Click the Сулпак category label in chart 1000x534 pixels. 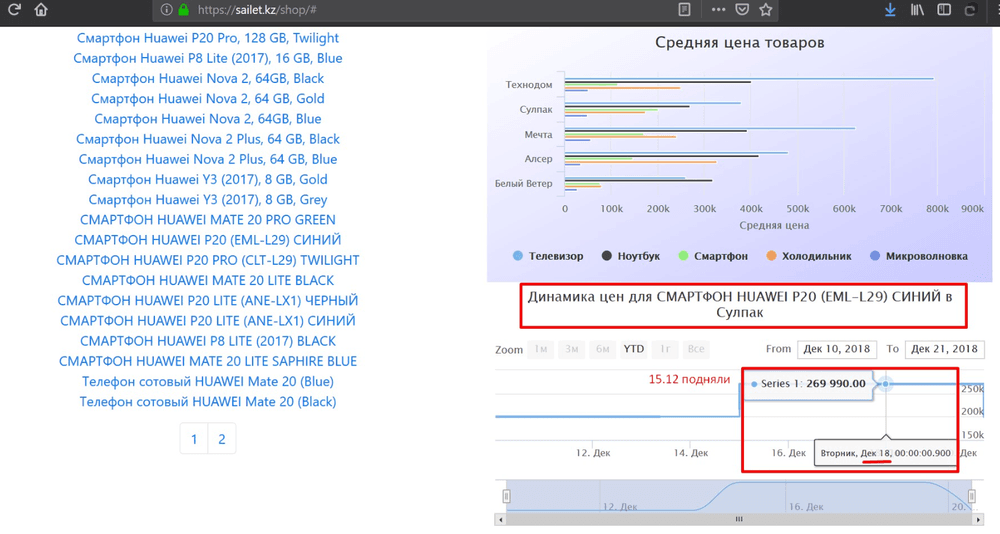536,110
